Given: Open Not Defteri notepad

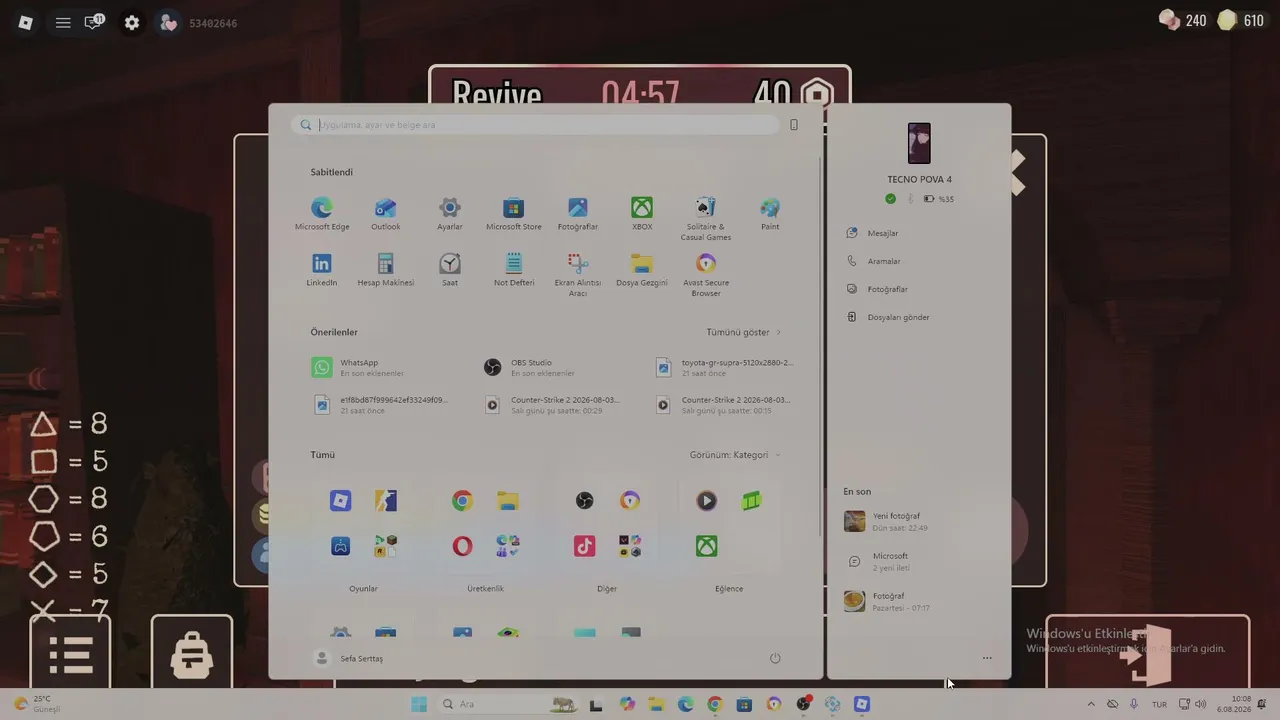Looking at the screenshot, I should coord(514,269).
